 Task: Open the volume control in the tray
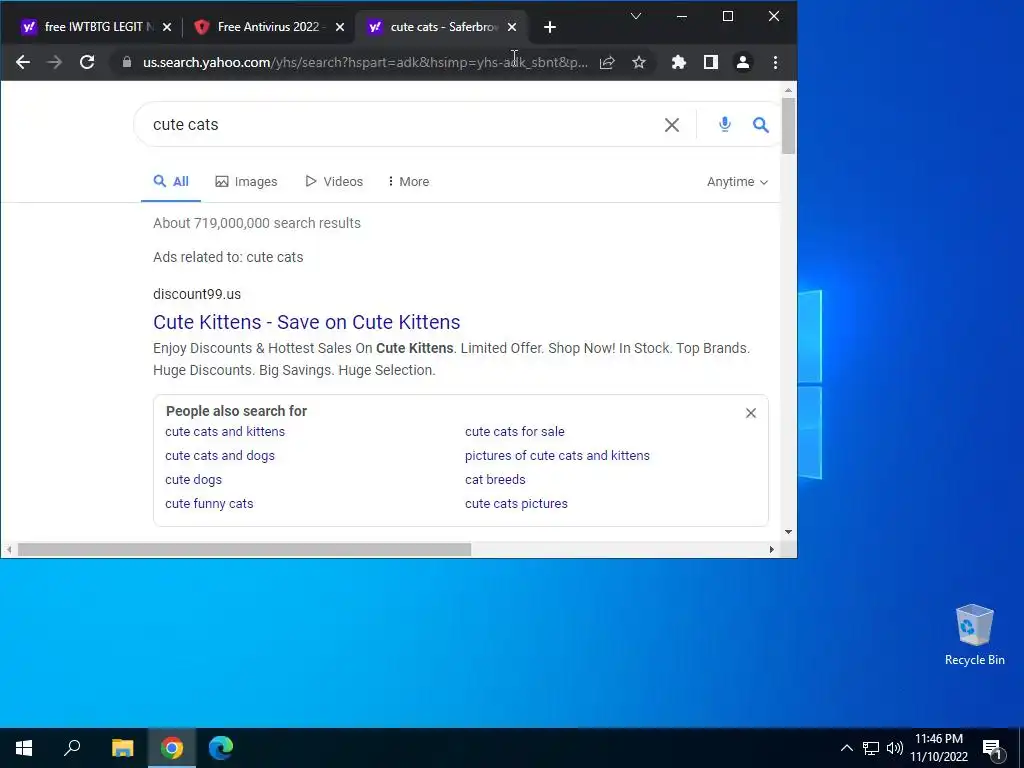pos(895,748)
